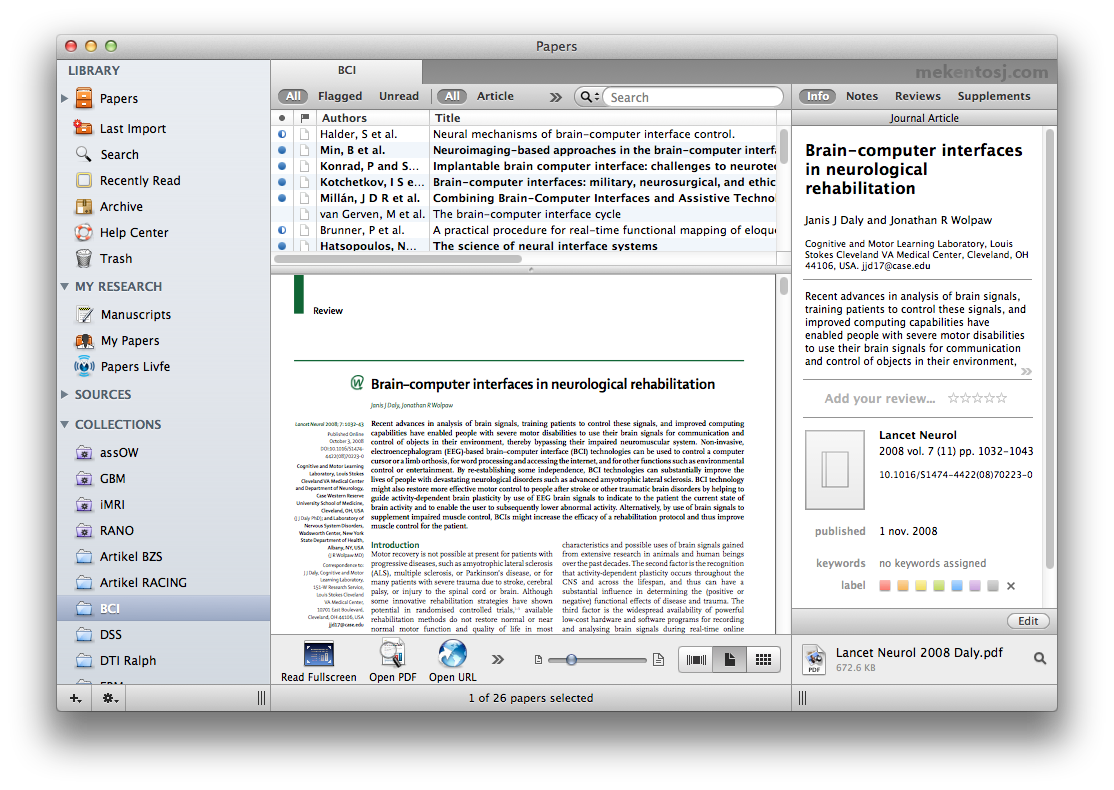Expand the Papers library disclosure triangle

65,98
